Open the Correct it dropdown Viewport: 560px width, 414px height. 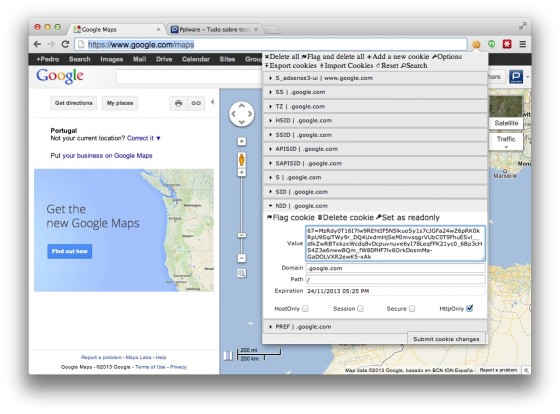click(144, 138)
